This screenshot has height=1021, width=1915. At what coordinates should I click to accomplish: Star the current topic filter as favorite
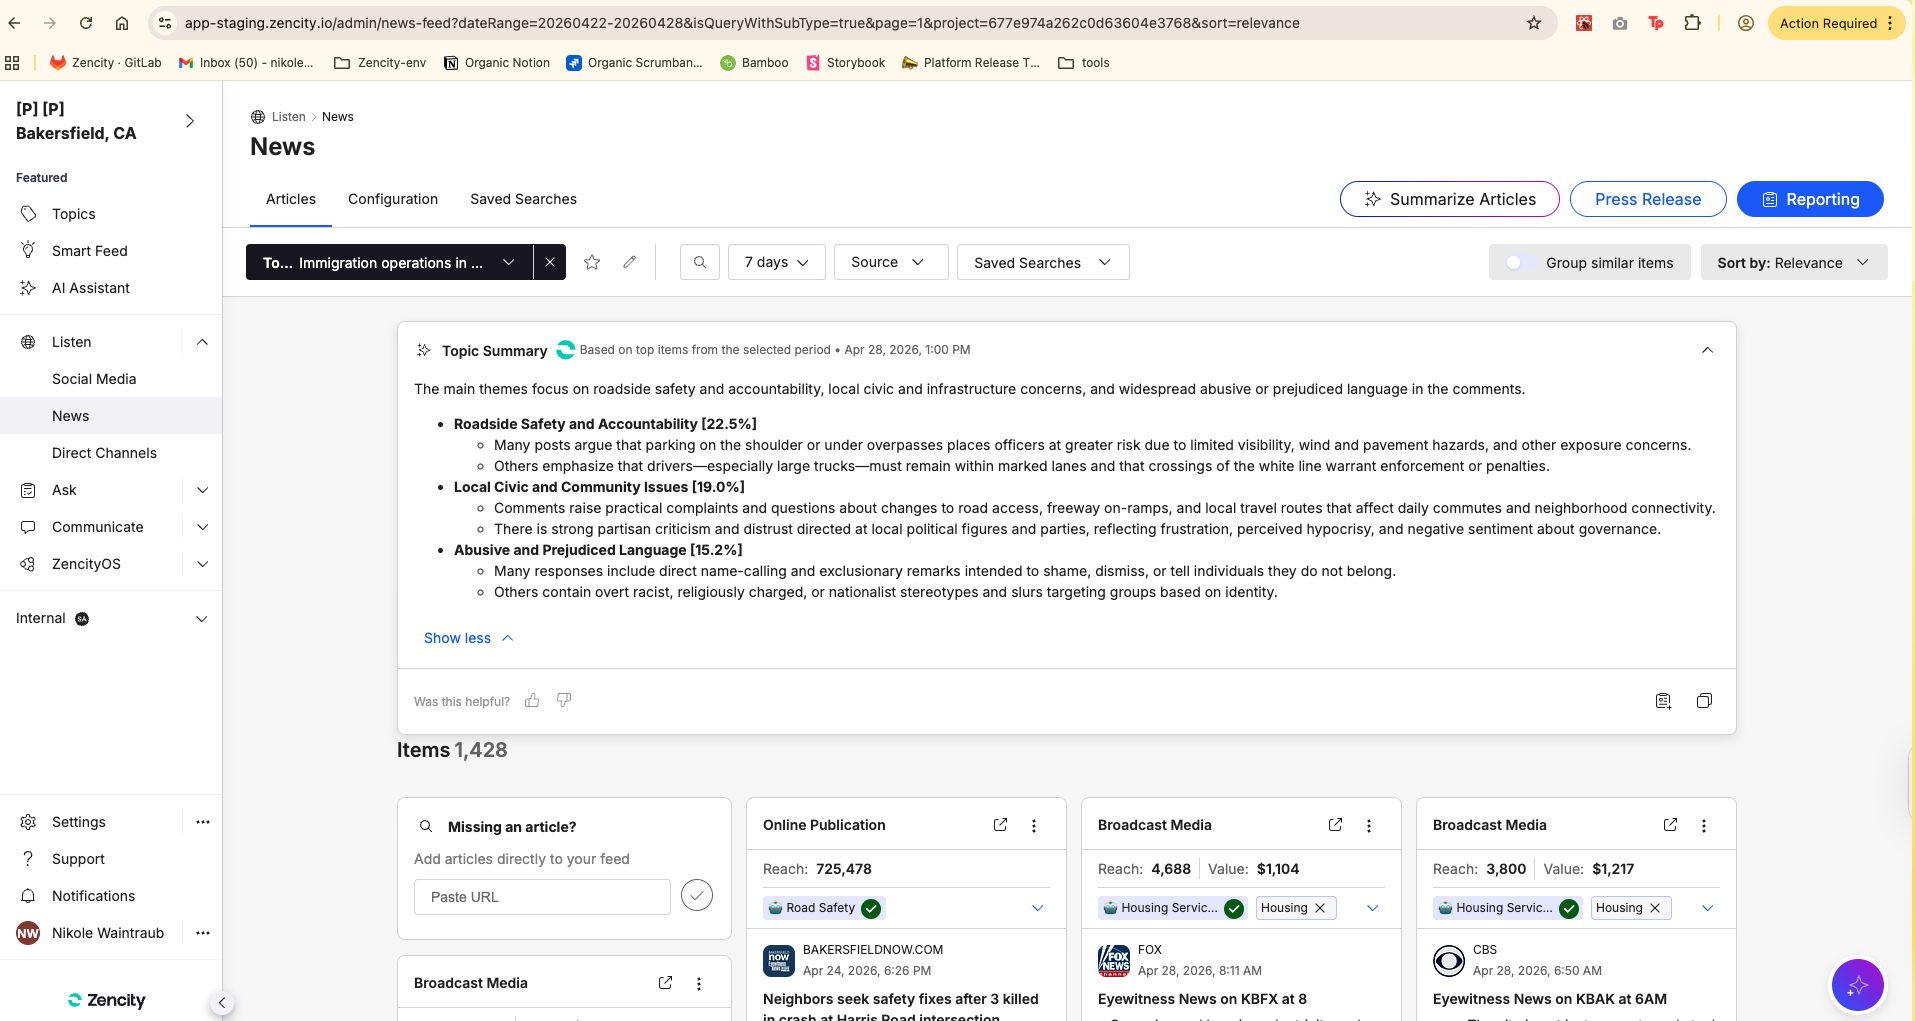pos(592,262)
